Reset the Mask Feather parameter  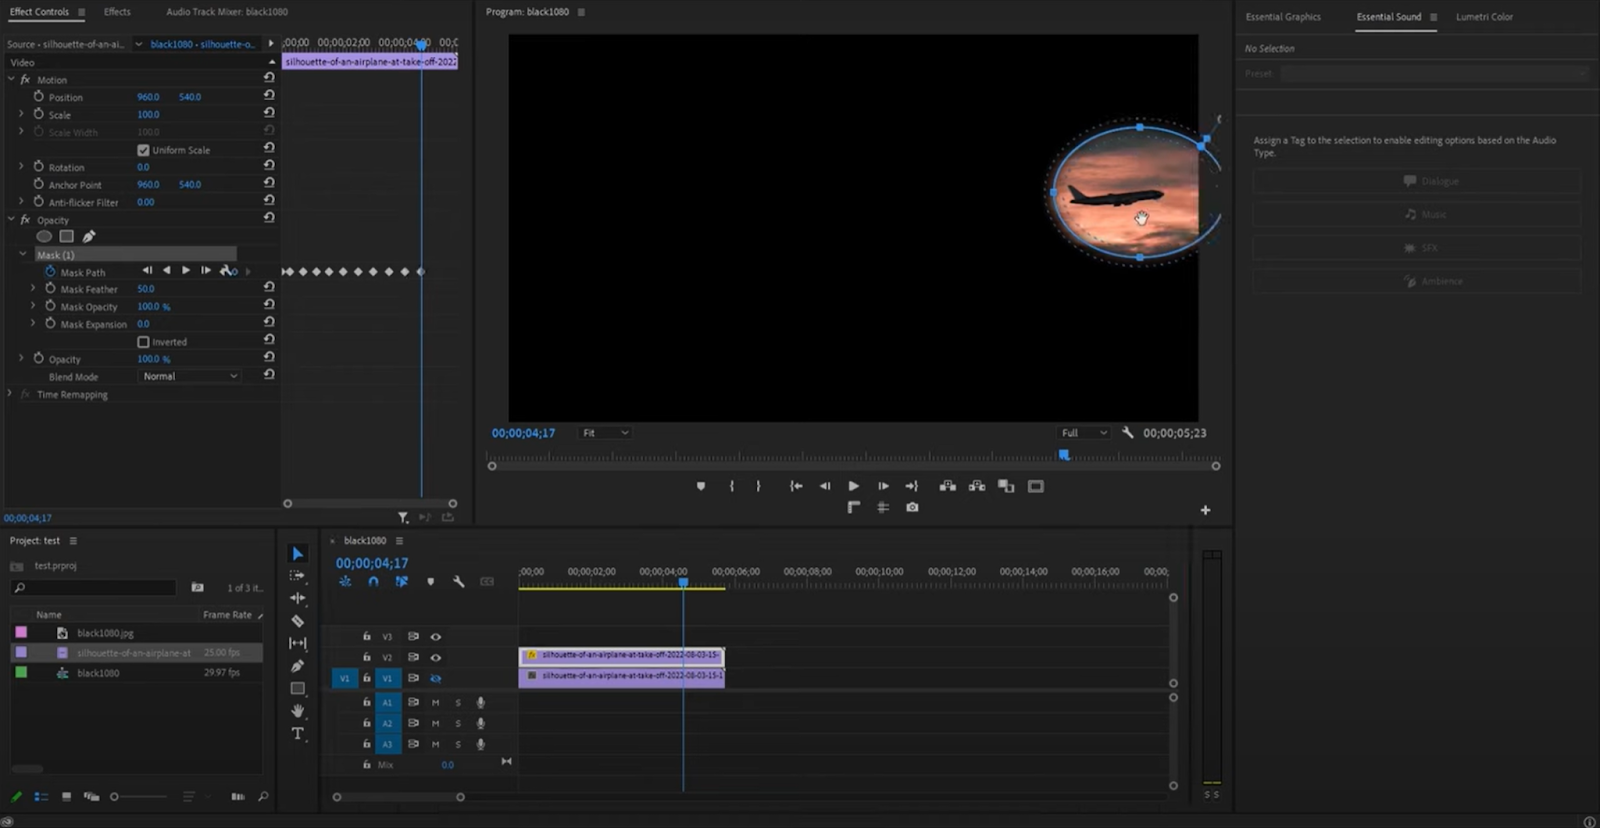click(269, 288)
